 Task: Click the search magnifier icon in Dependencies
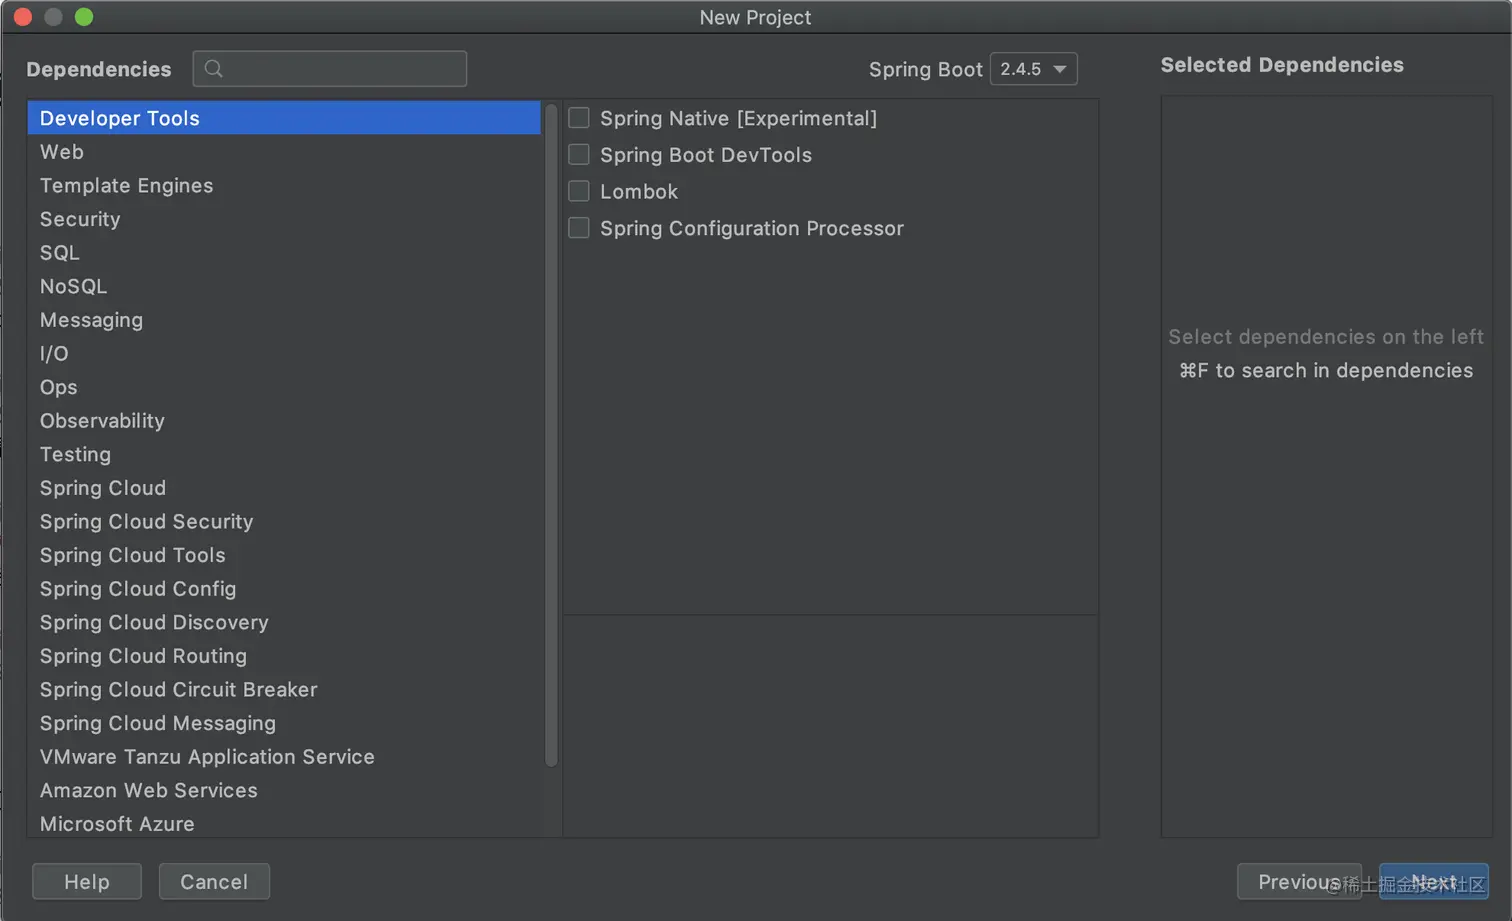[213, 69]
